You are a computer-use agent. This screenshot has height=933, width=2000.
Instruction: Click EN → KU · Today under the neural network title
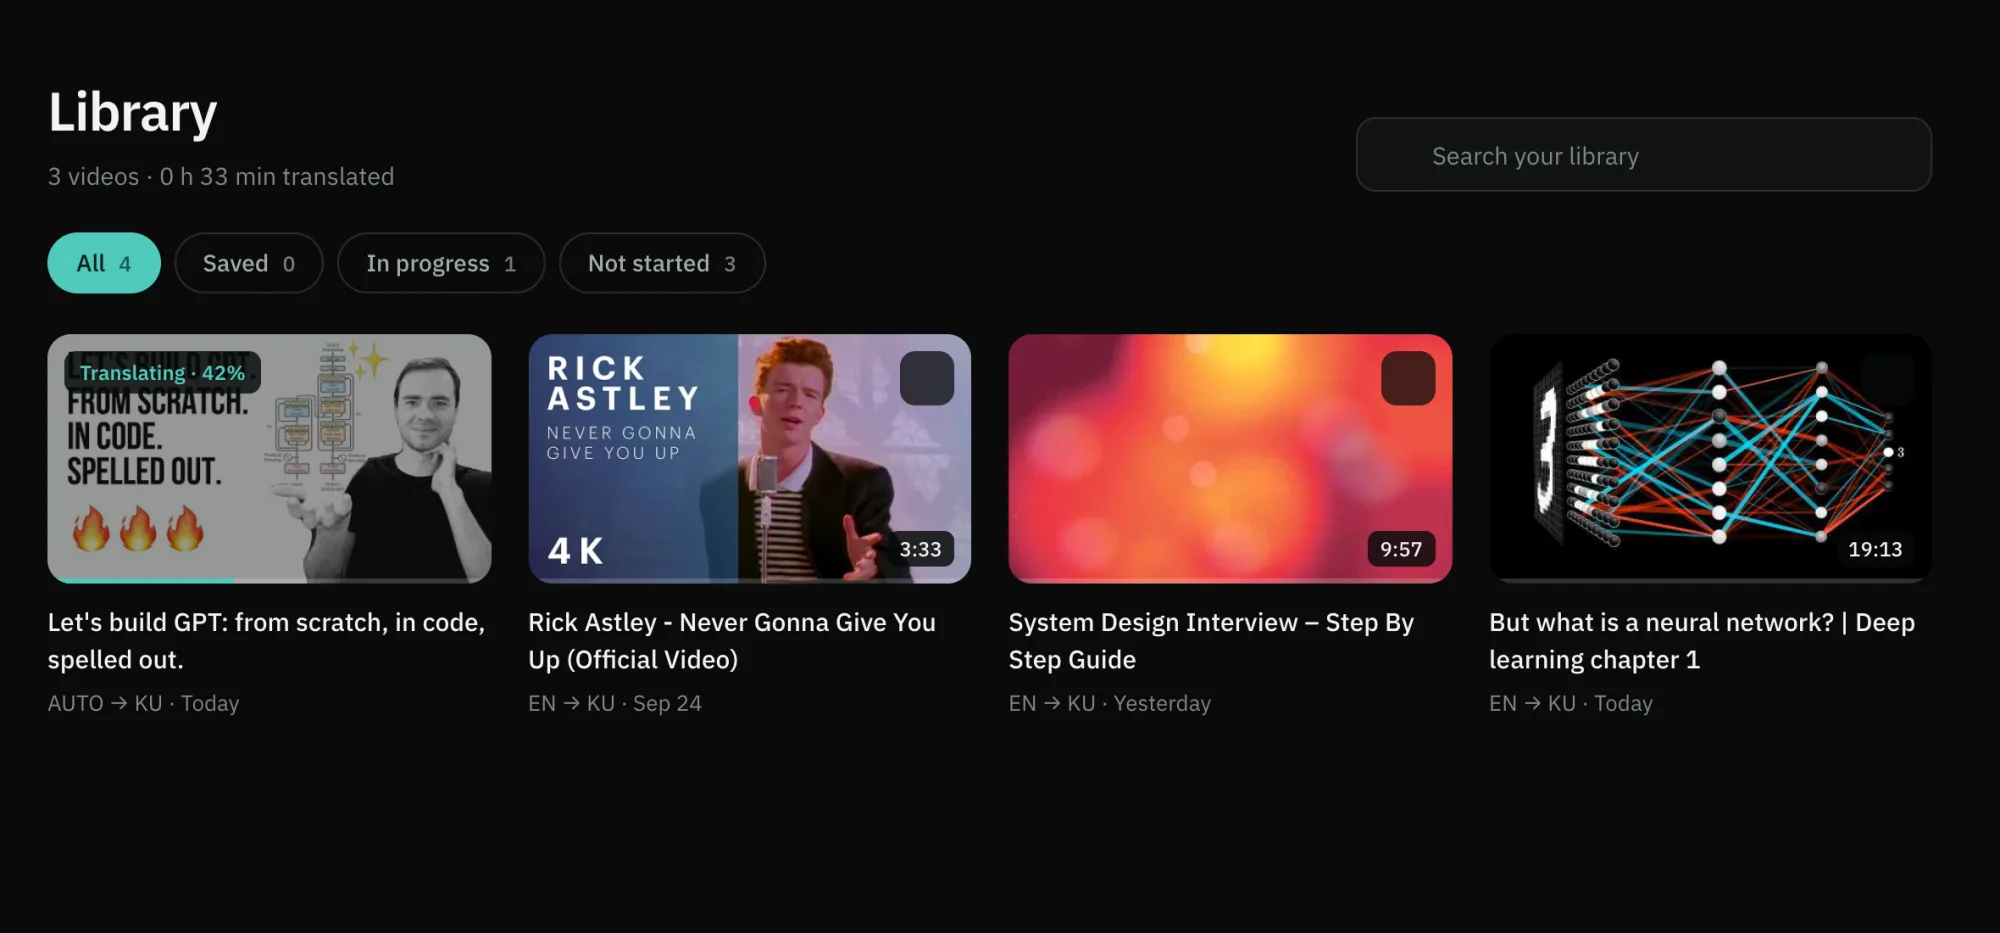(x=1571, y=703)
